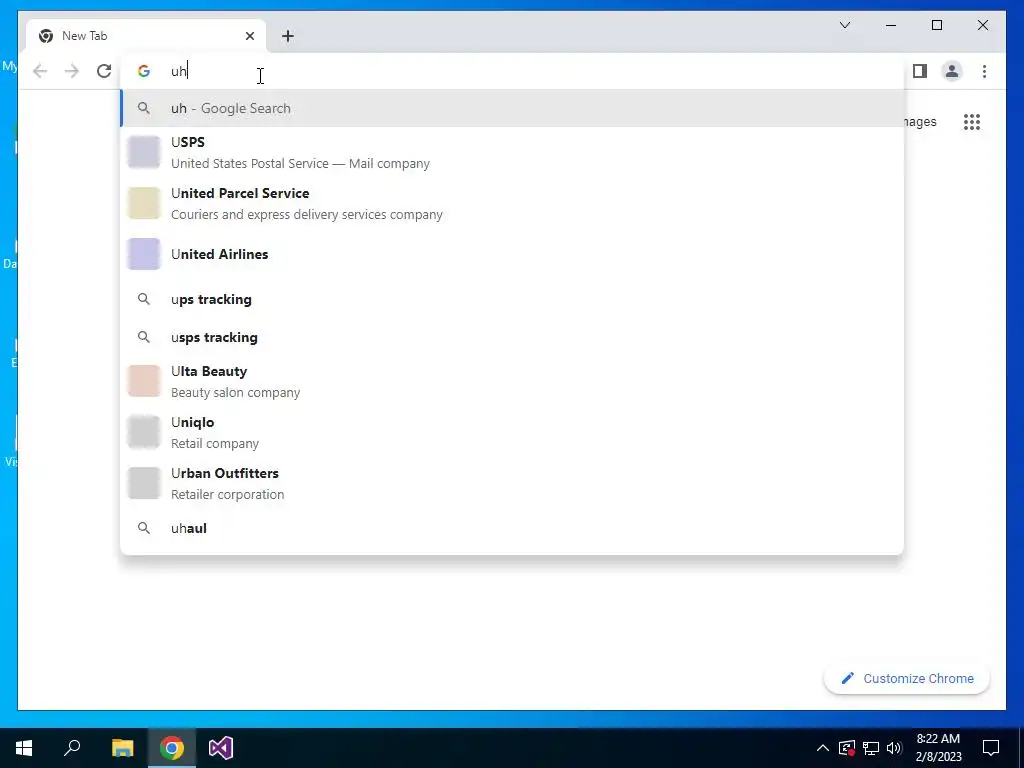The width and height of the screenshot is (1024, 768).
Task: Select the 'uhaul' search suggestion
Action: [x=512, y=528]
